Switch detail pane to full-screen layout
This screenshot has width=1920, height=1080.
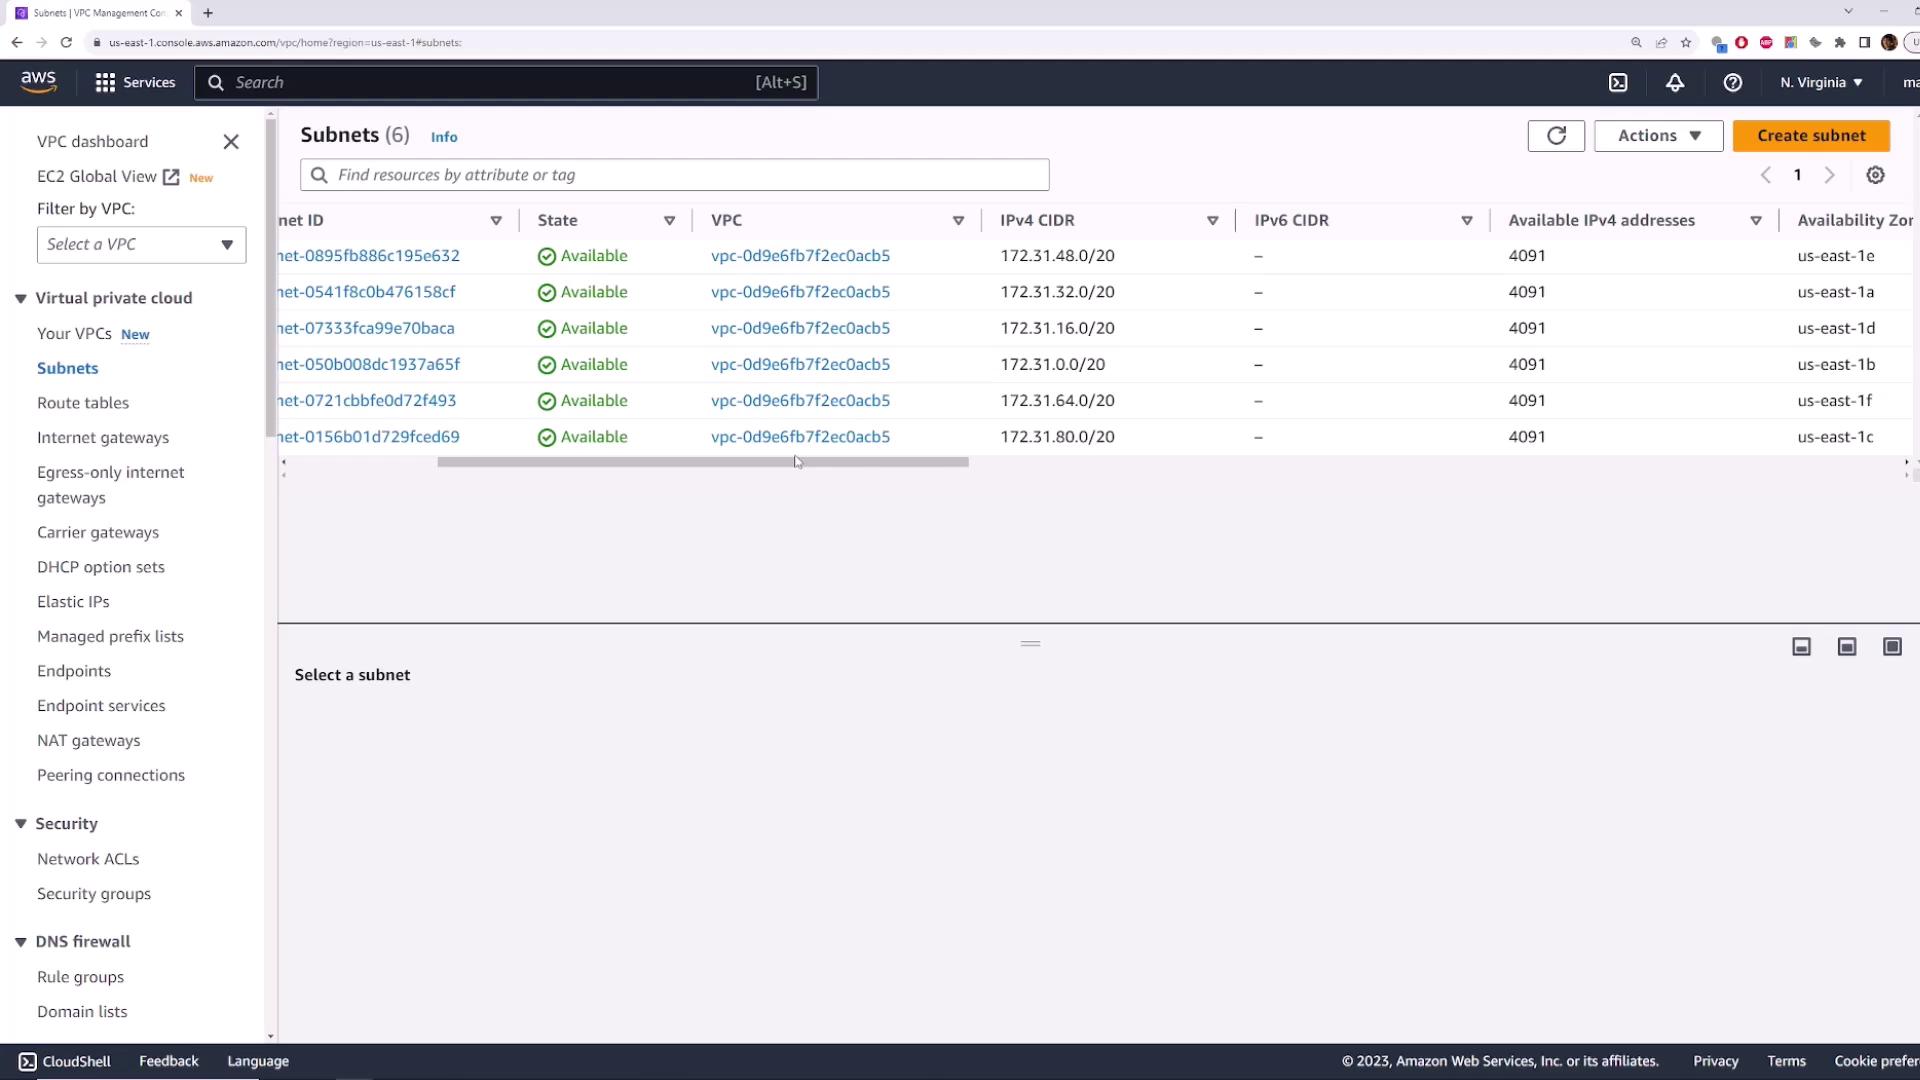pos(1892,647)
